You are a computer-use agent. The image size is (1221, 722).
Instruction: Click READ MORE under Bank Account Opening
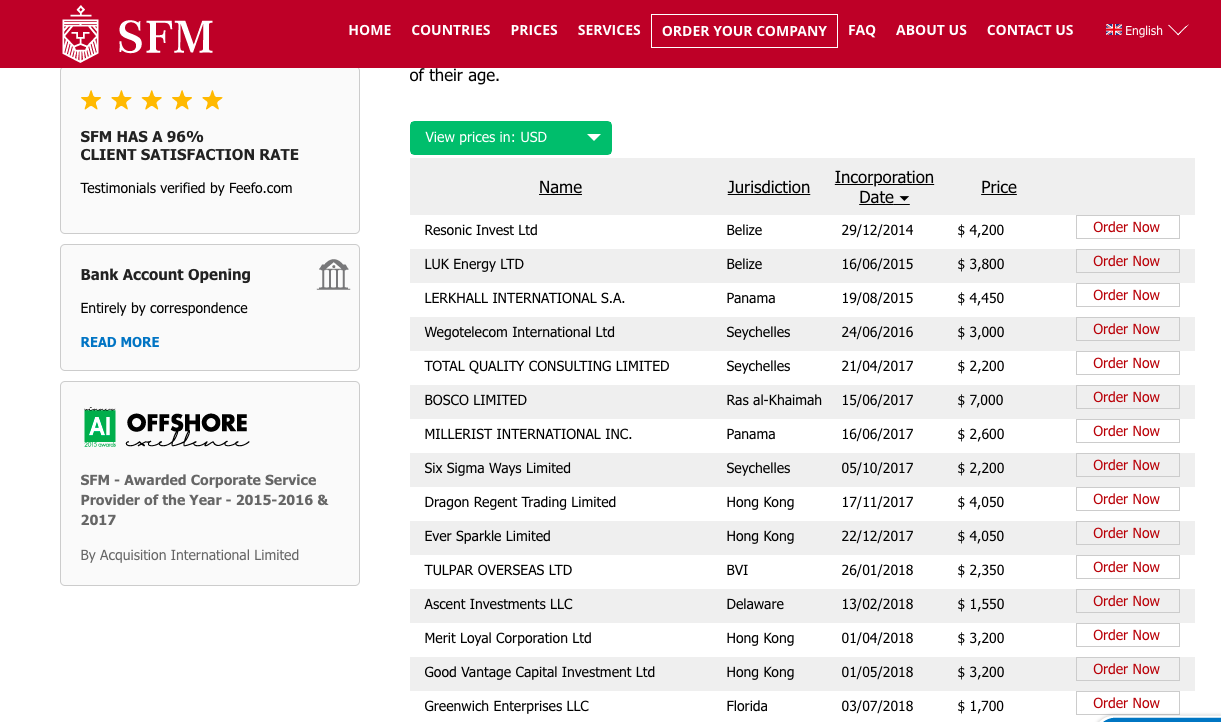120,342
